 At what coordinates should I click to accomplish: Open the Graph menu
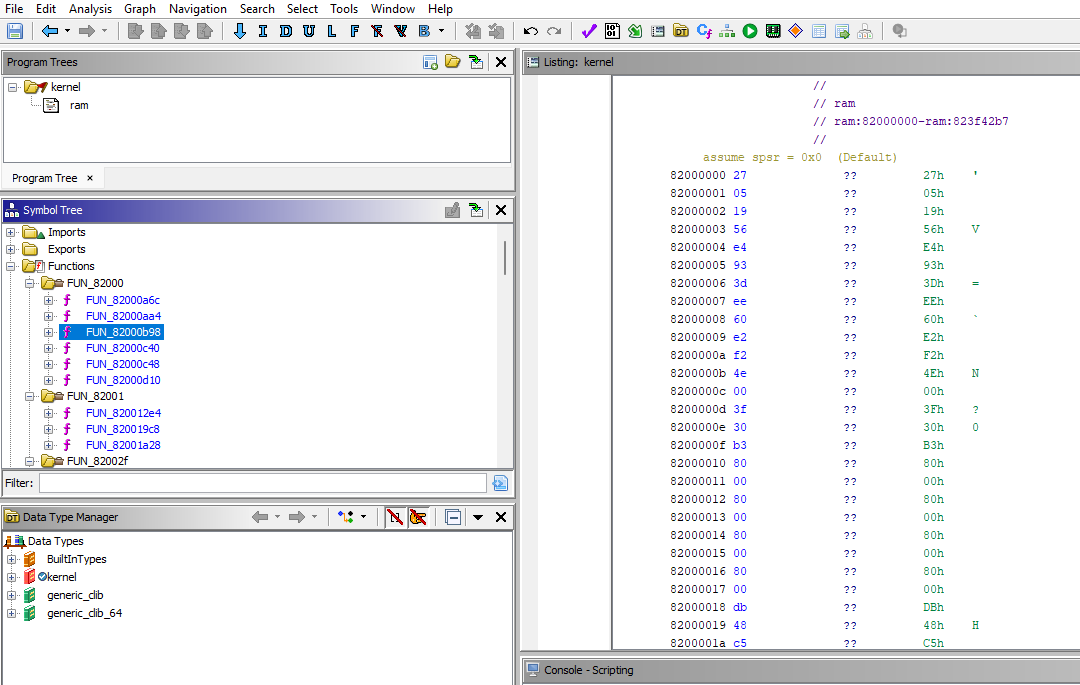pyautogui.click(x=140, y=9)
